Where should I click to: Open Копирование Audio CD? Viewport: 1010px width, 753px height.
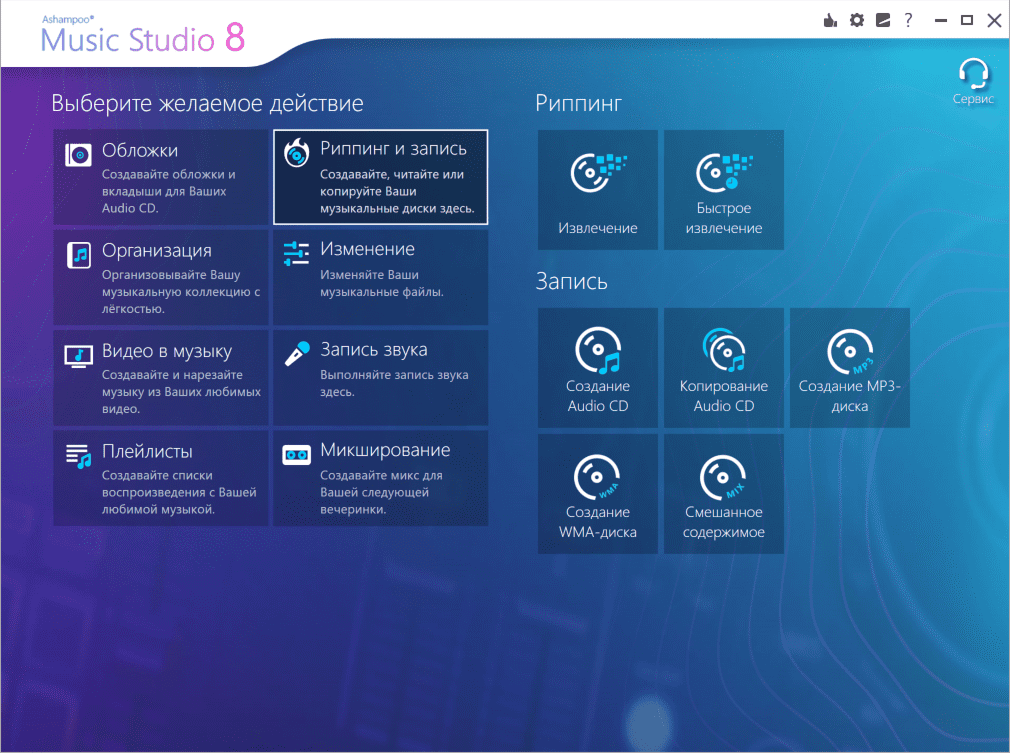pyautogui.click(x=724, y=368)
